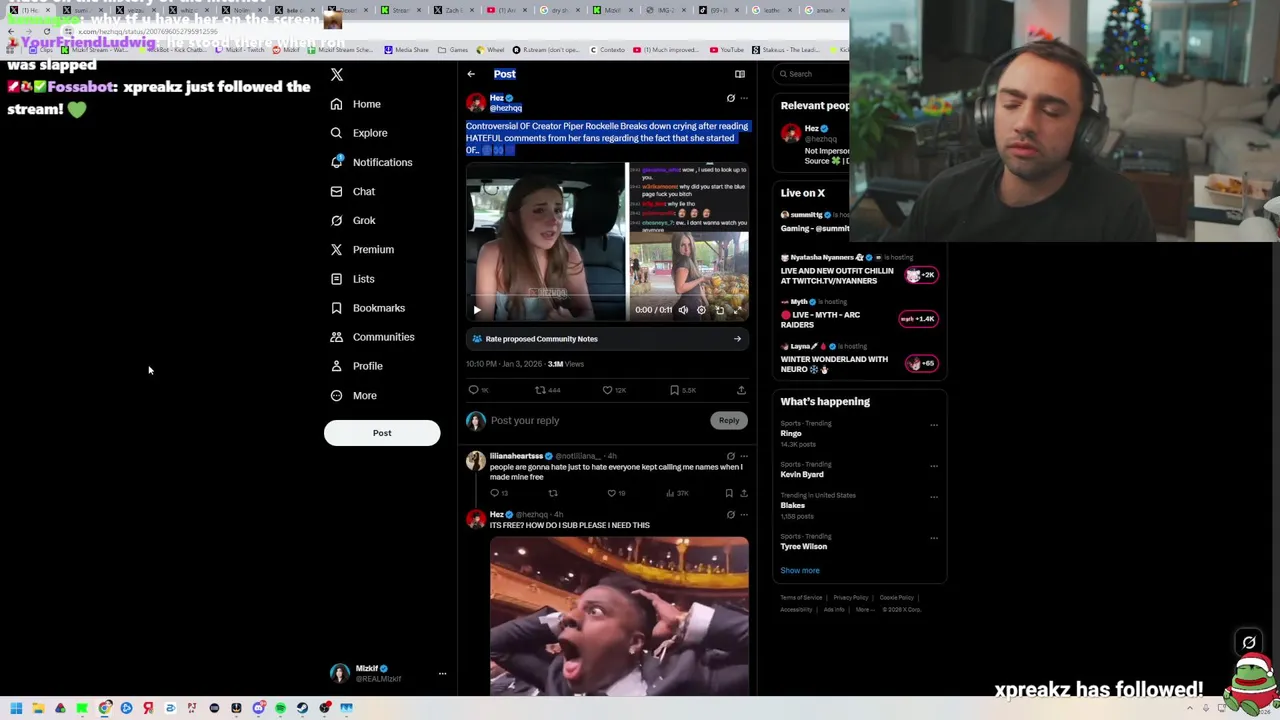Screen dimensions: 1280x720
Task: Open more dots for Kevin Byard trend
Action: tap(934, 466)
